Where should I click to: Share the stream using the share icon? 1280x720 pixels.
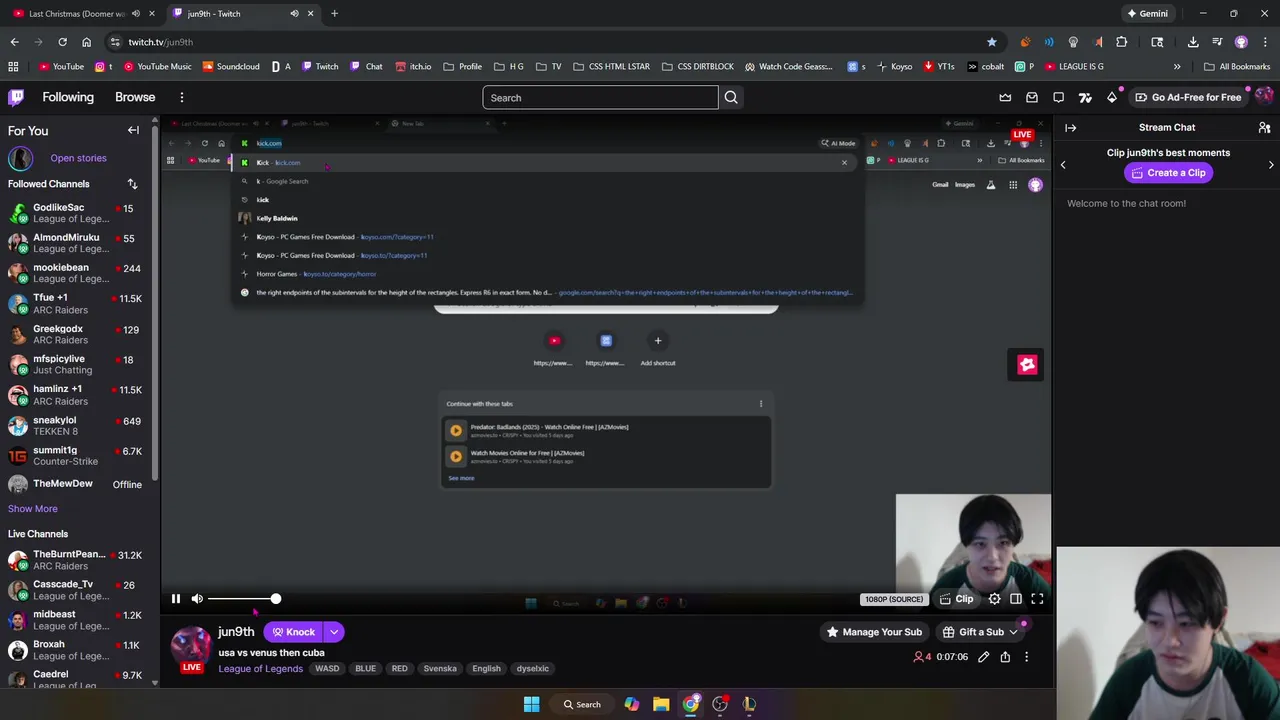(x=1005, y=657)
